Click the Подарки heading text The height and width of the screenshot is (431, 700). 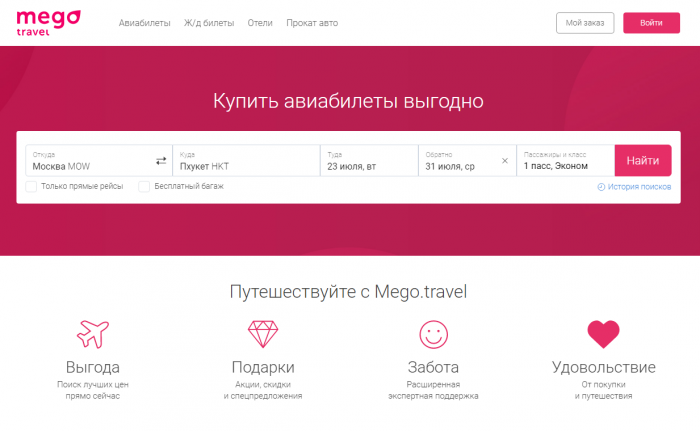[x=263, y=367]
